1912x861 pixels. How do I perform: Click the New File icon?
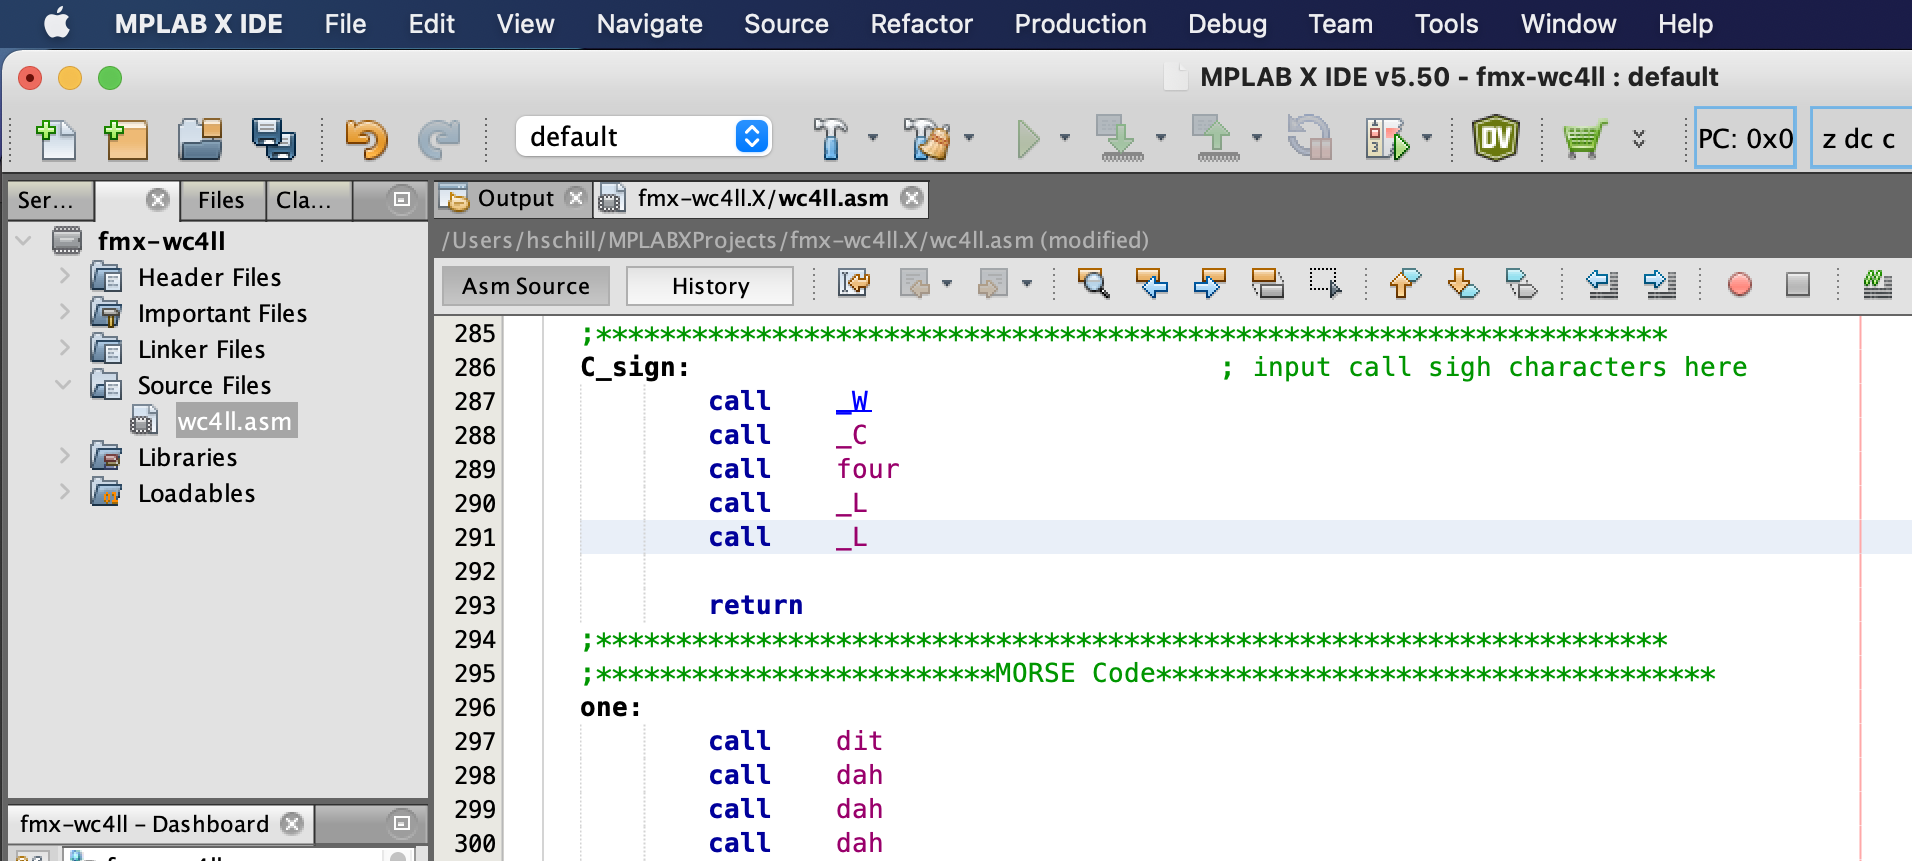(x=56, y=139)
